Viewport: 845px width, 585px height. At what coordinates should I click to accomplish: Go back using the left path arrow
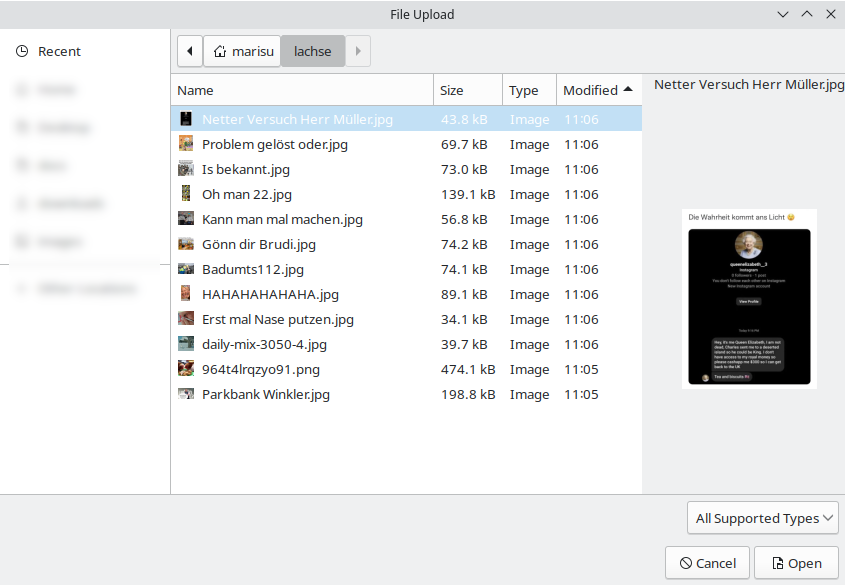[190, 51]
